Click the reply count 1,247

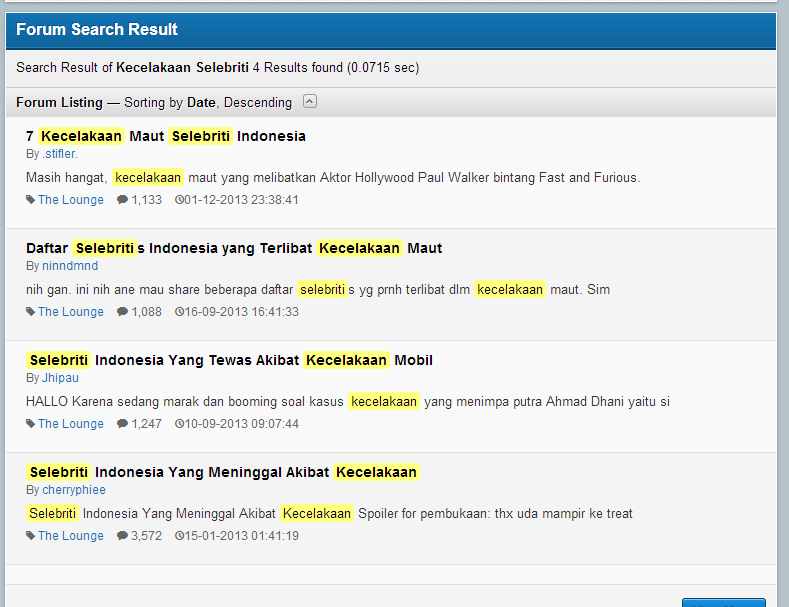click(146, 424)
